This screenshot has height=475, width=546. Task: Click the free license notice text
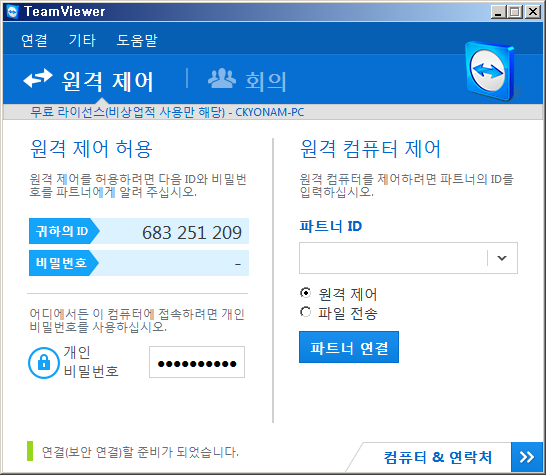coord(167,112)
